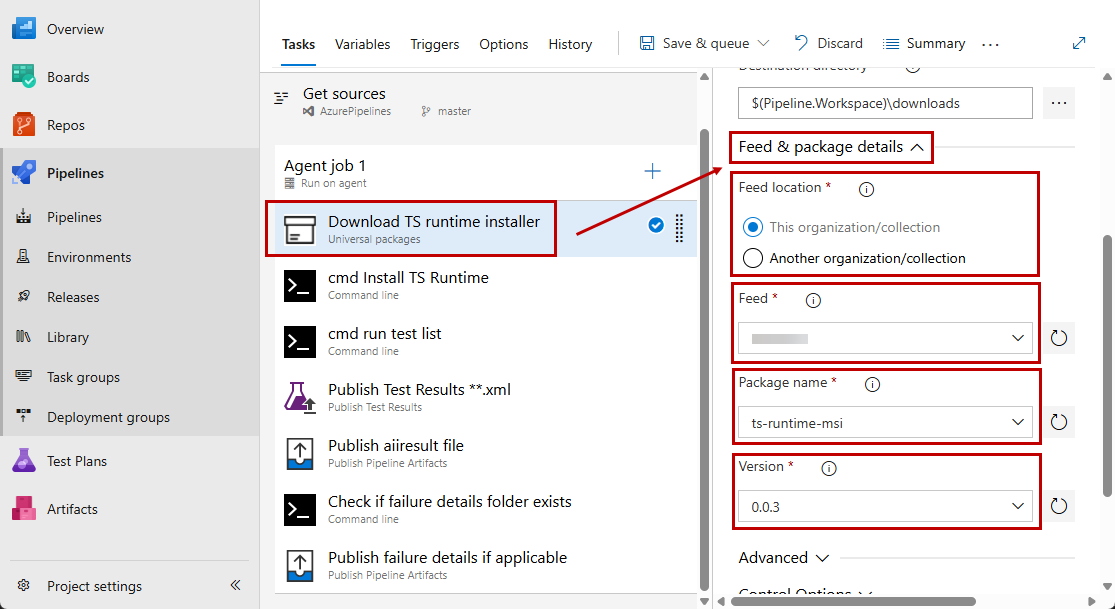Click the details pane vertical scrollbar
Screen dimensions: 1115x609
click(x=1107, y=366)
